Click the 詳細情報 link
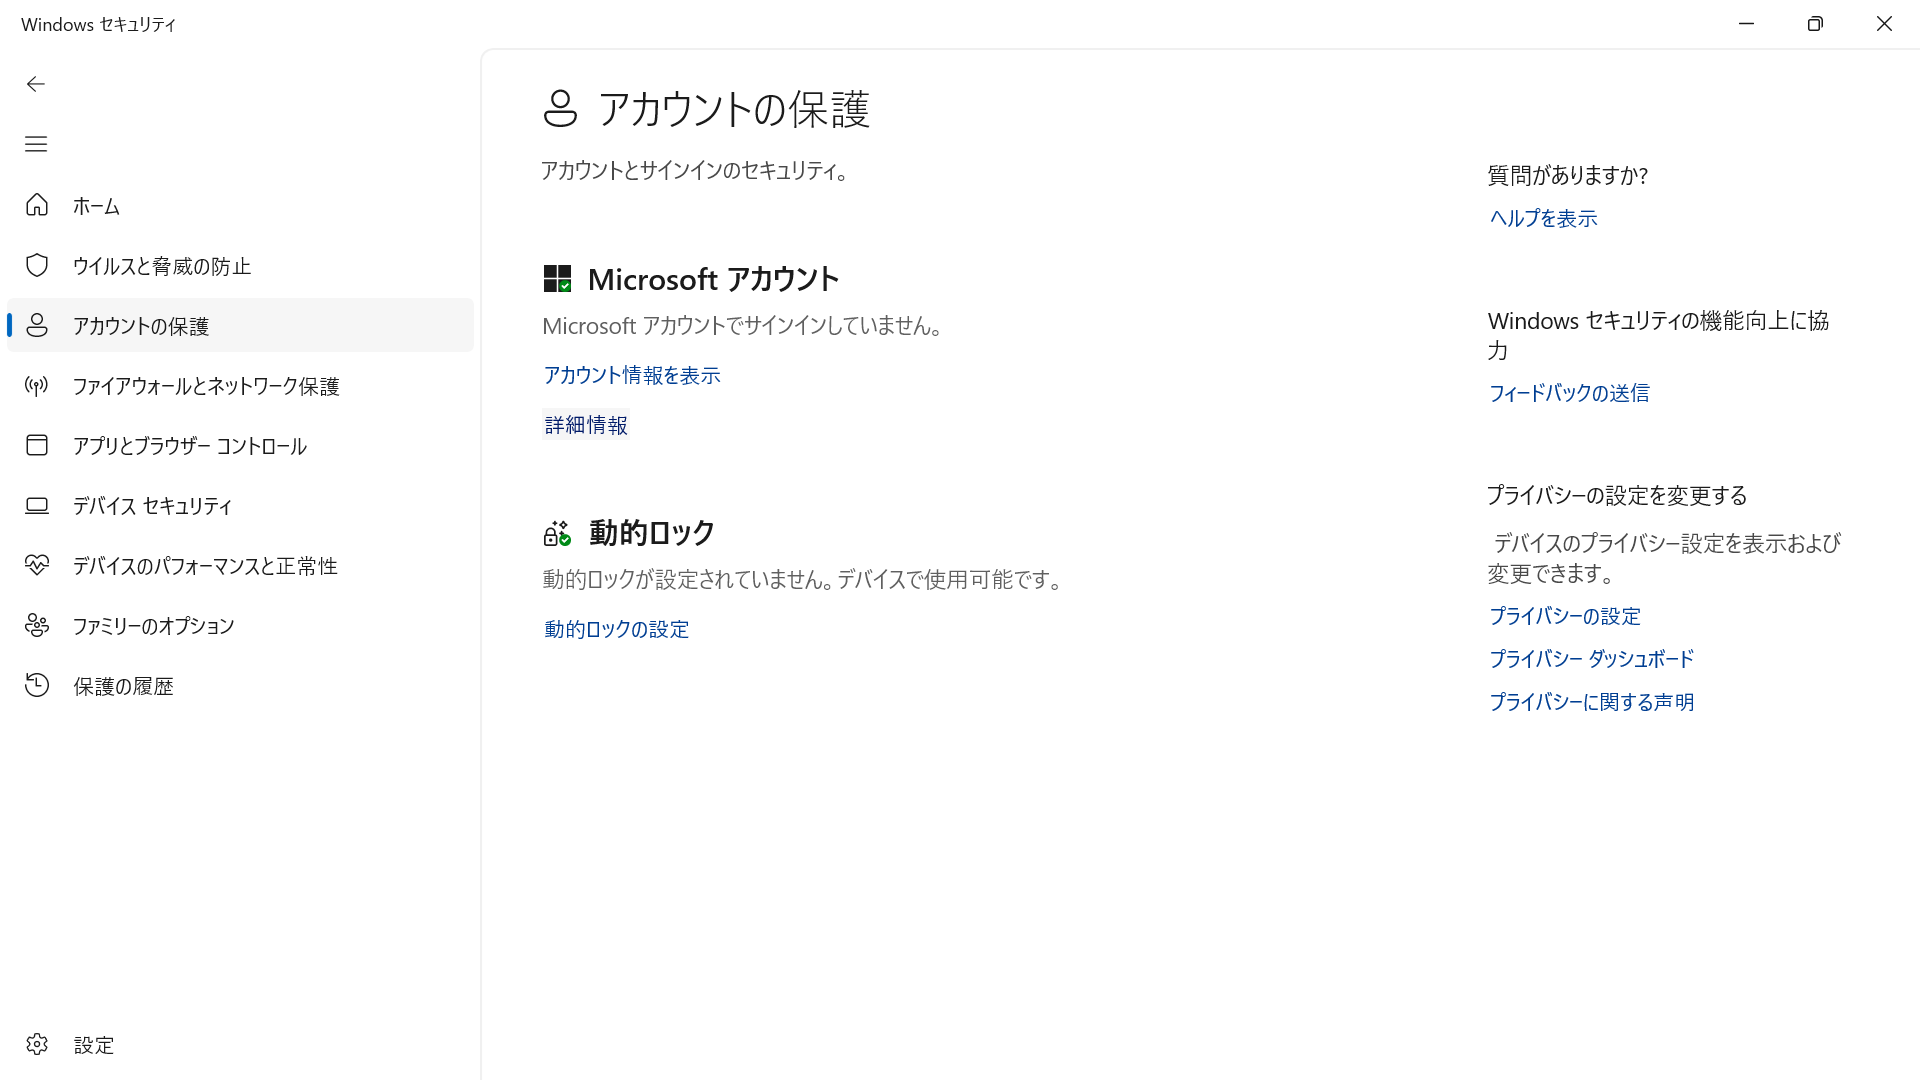 (585, 424)
